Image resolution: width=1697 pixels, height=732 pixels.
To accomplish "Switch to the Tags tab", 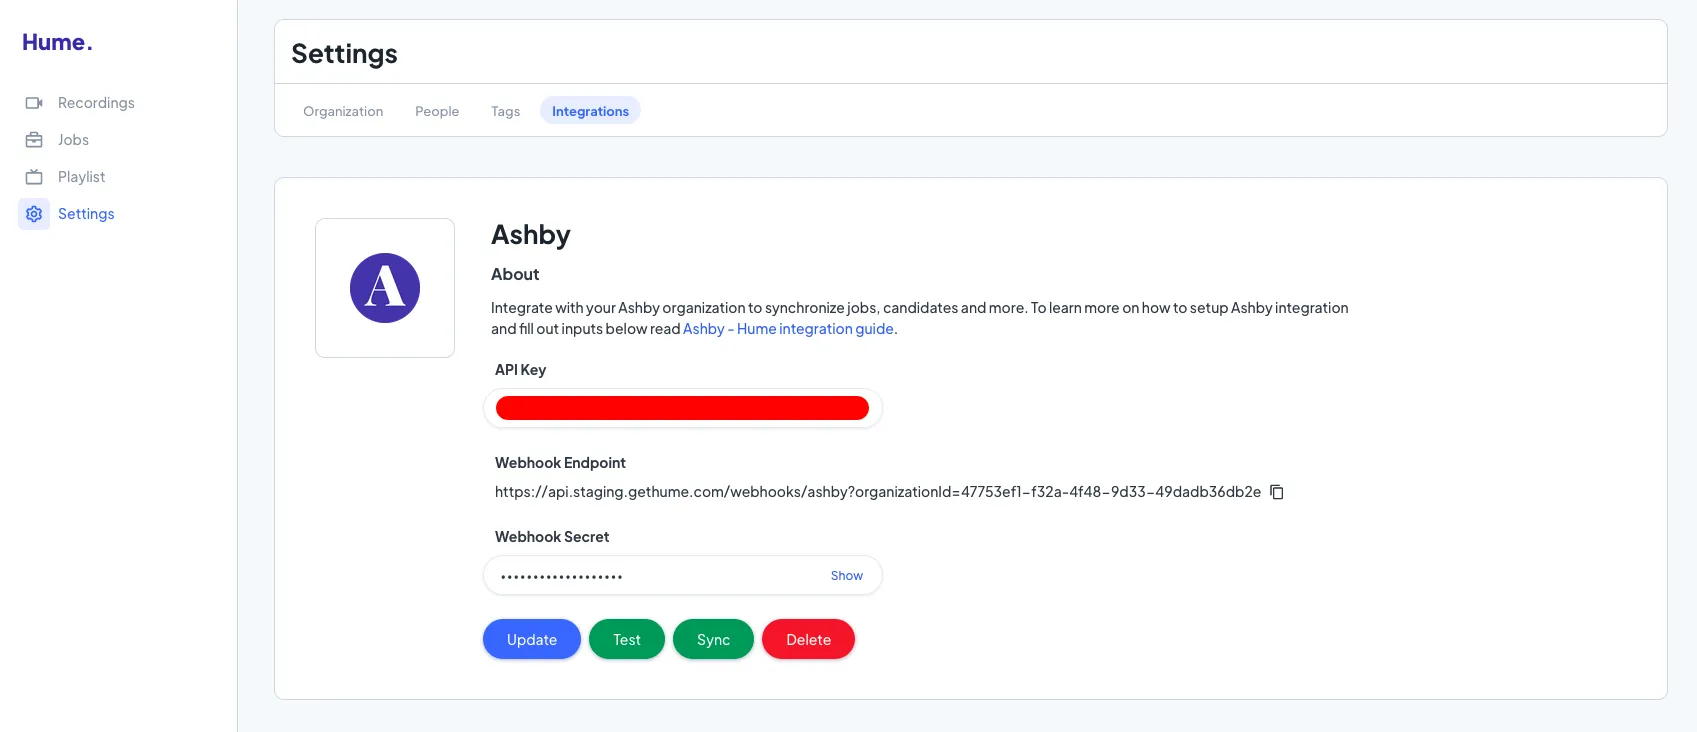I will pyautogui.click(x=505, y=111).
